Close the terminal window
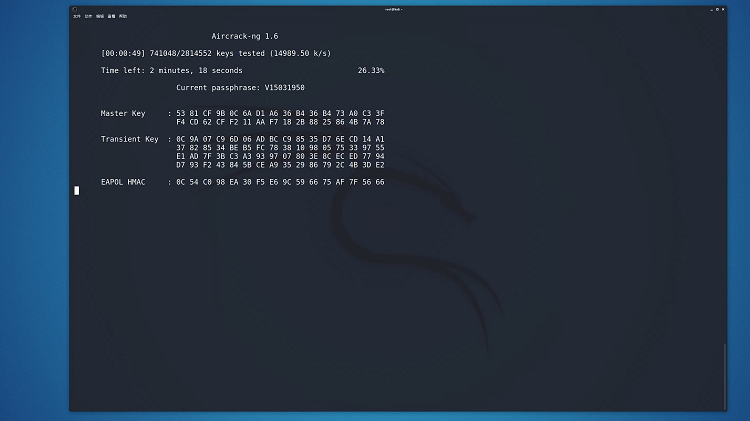Image resolution: width=750 pixels, height=421 pixels. click(723, 10)
